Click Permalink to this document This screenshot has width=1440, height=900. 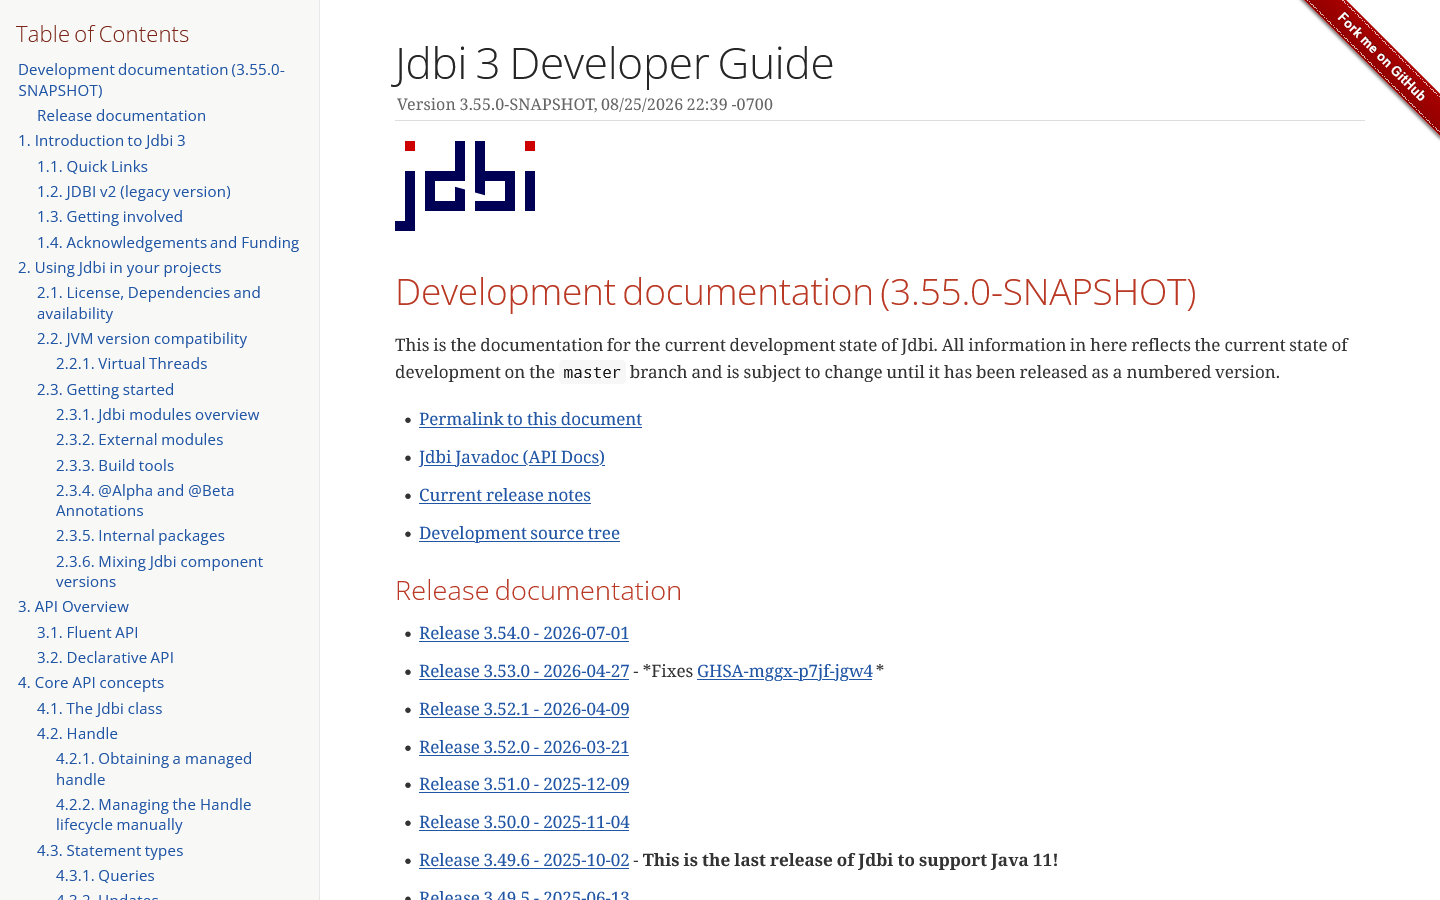530,419
